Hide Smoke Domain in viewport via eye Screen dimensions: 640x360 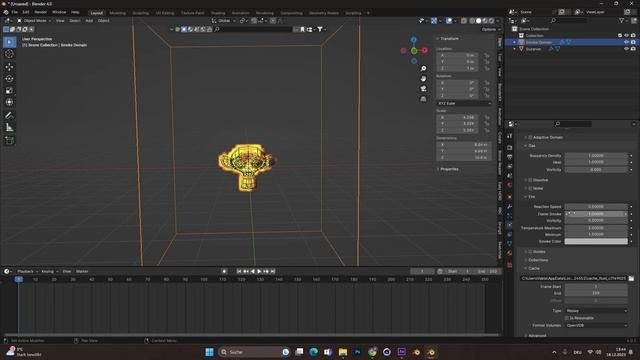pos(626,42)
